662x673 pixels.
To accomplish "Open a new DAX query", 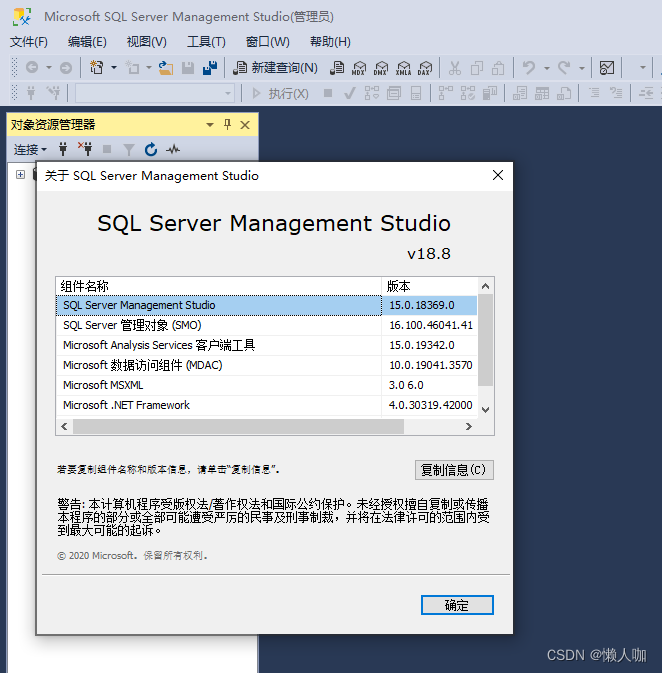I will pos(425,68).
